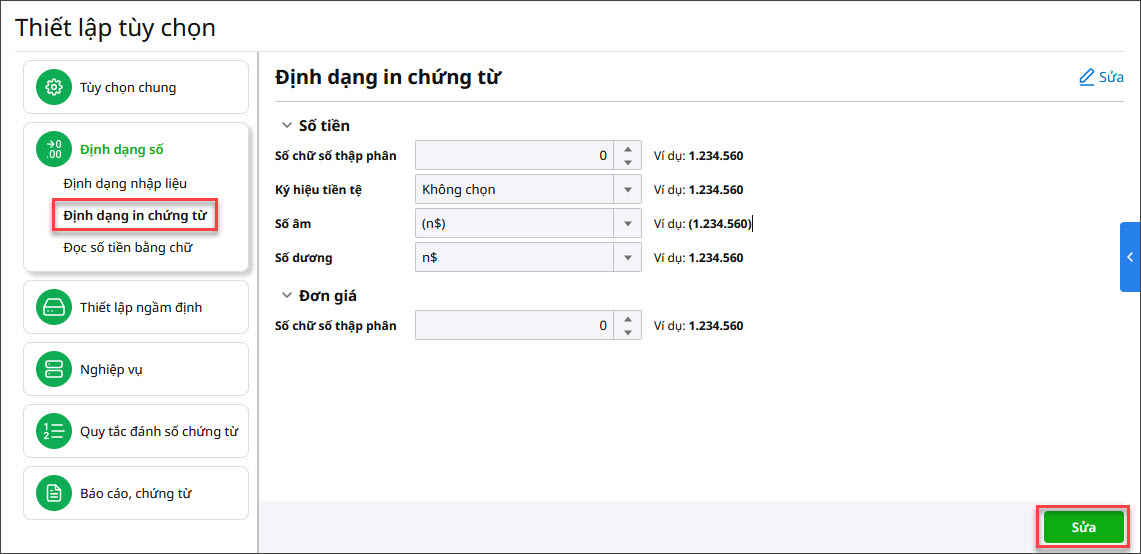Select Định dạng nhập liệu submenu item

pyautogui.click(x=125, y=183)
